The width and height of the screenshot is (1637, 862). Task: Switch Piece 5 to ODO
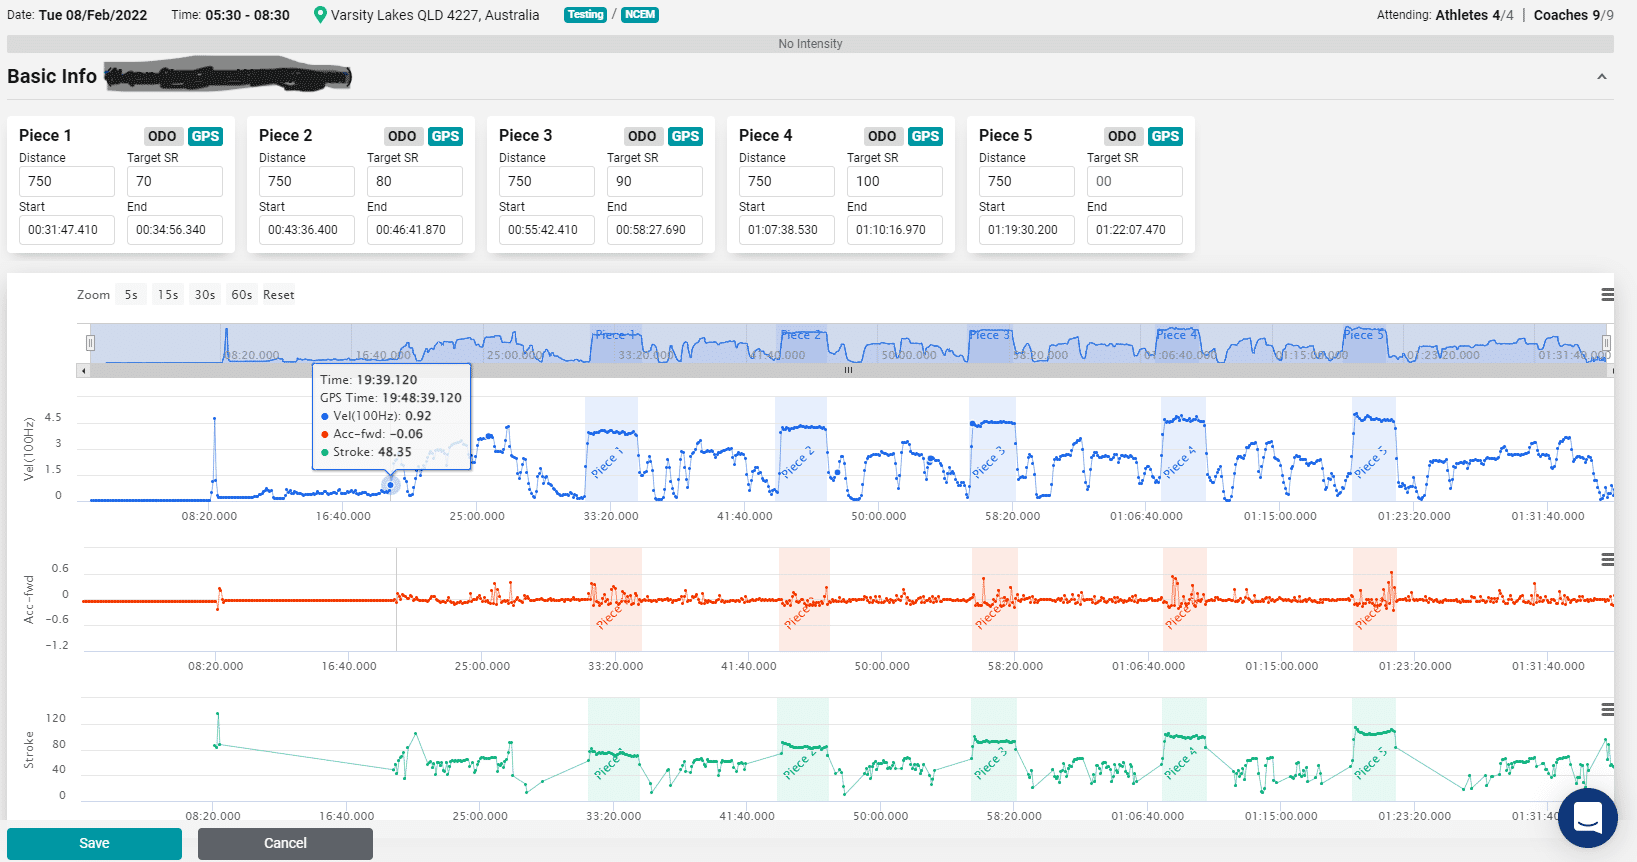point(1122,136)
